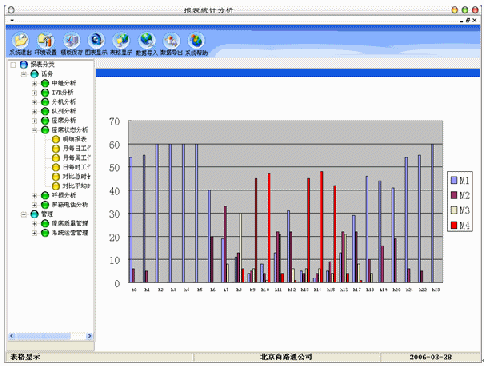Click the 模板保存 template save icon
The height and width of the screenshot is (366, 484).
[71, 41]
